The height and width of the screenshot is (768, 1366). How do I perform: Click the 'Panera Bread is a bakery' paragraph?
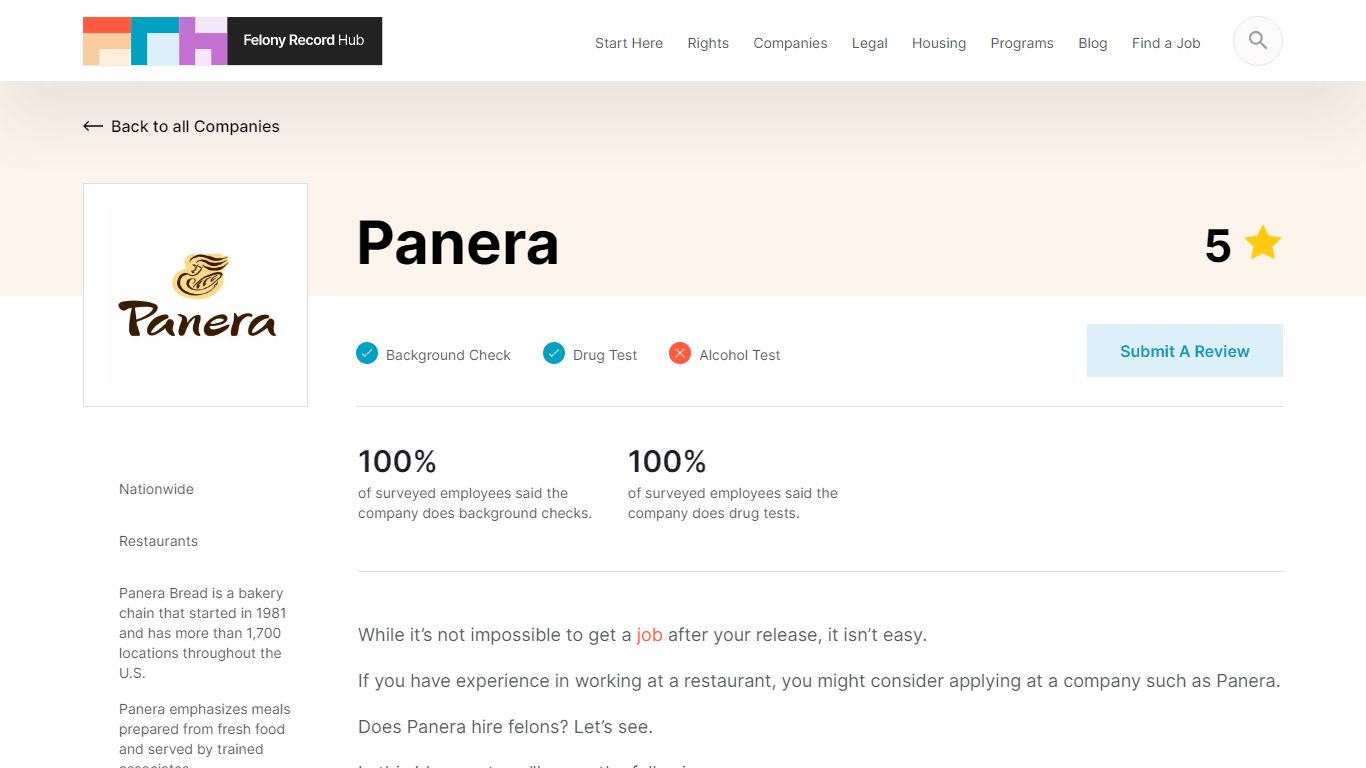pos(204,633)
